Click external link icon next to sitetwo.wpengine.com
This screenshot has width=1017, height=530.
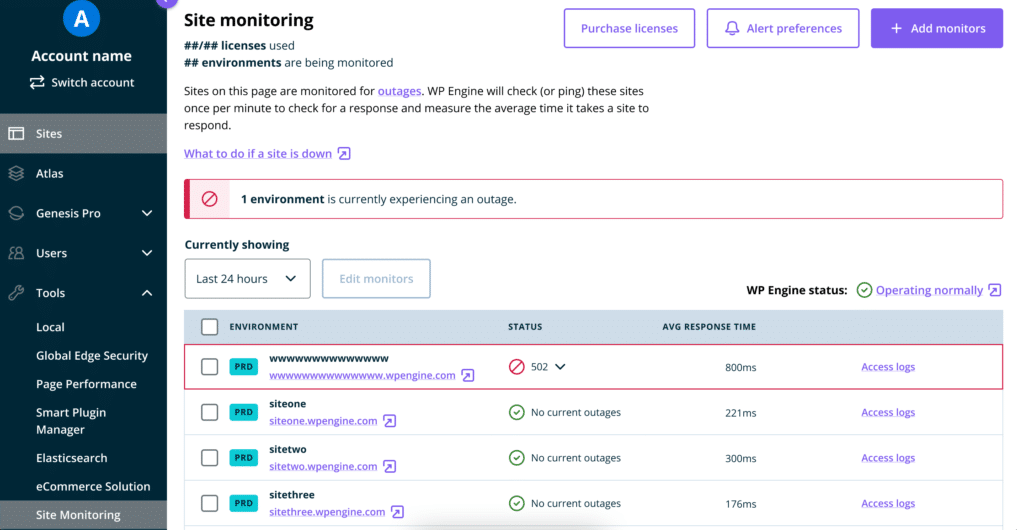tap(389, 466)
